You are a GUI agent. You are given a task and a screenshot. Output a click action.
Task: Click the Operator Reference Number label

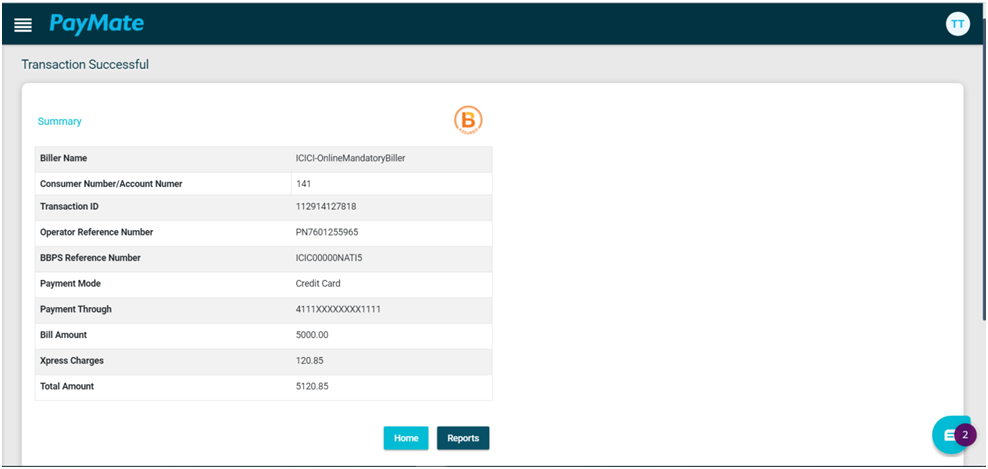tap(96, 232)
